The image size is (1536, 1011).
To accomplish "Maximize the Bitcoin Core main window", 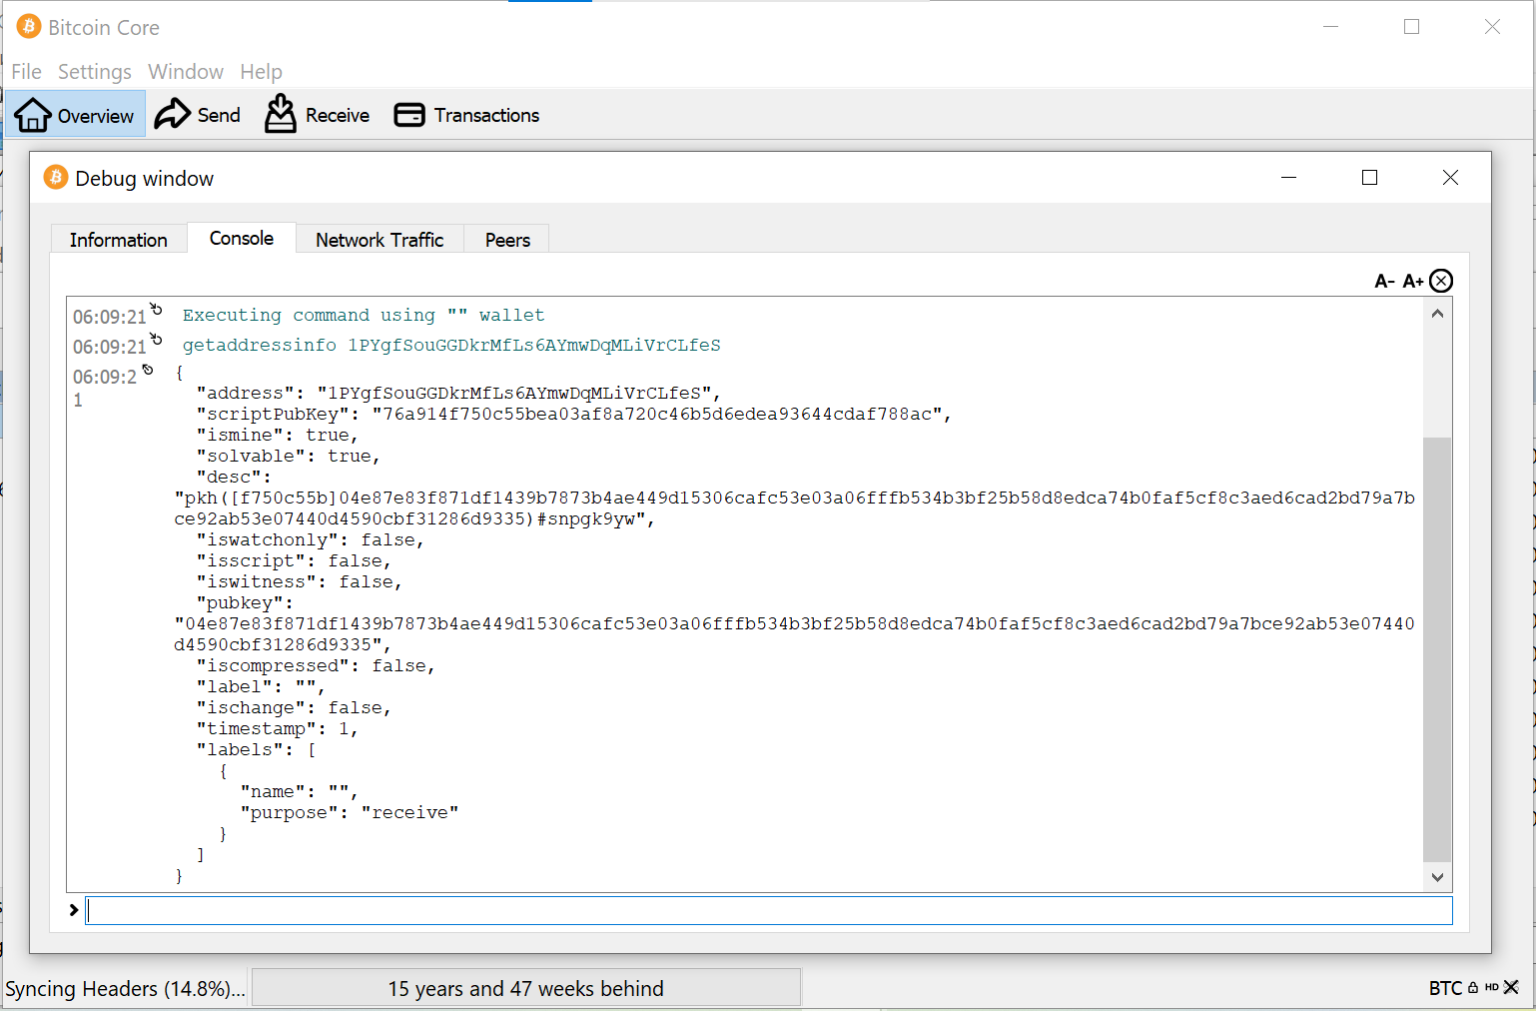I will coord(1412,27).
